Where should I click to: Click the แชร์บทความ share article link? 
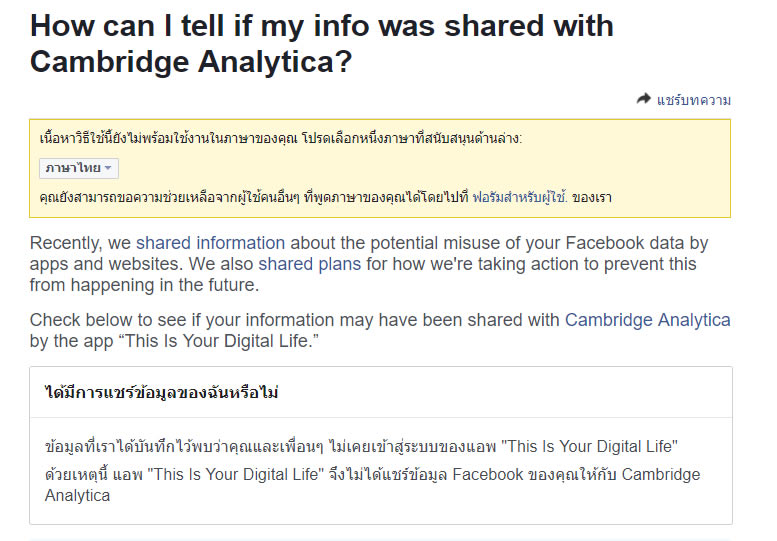pyautogui.click(x=693, y=100)
